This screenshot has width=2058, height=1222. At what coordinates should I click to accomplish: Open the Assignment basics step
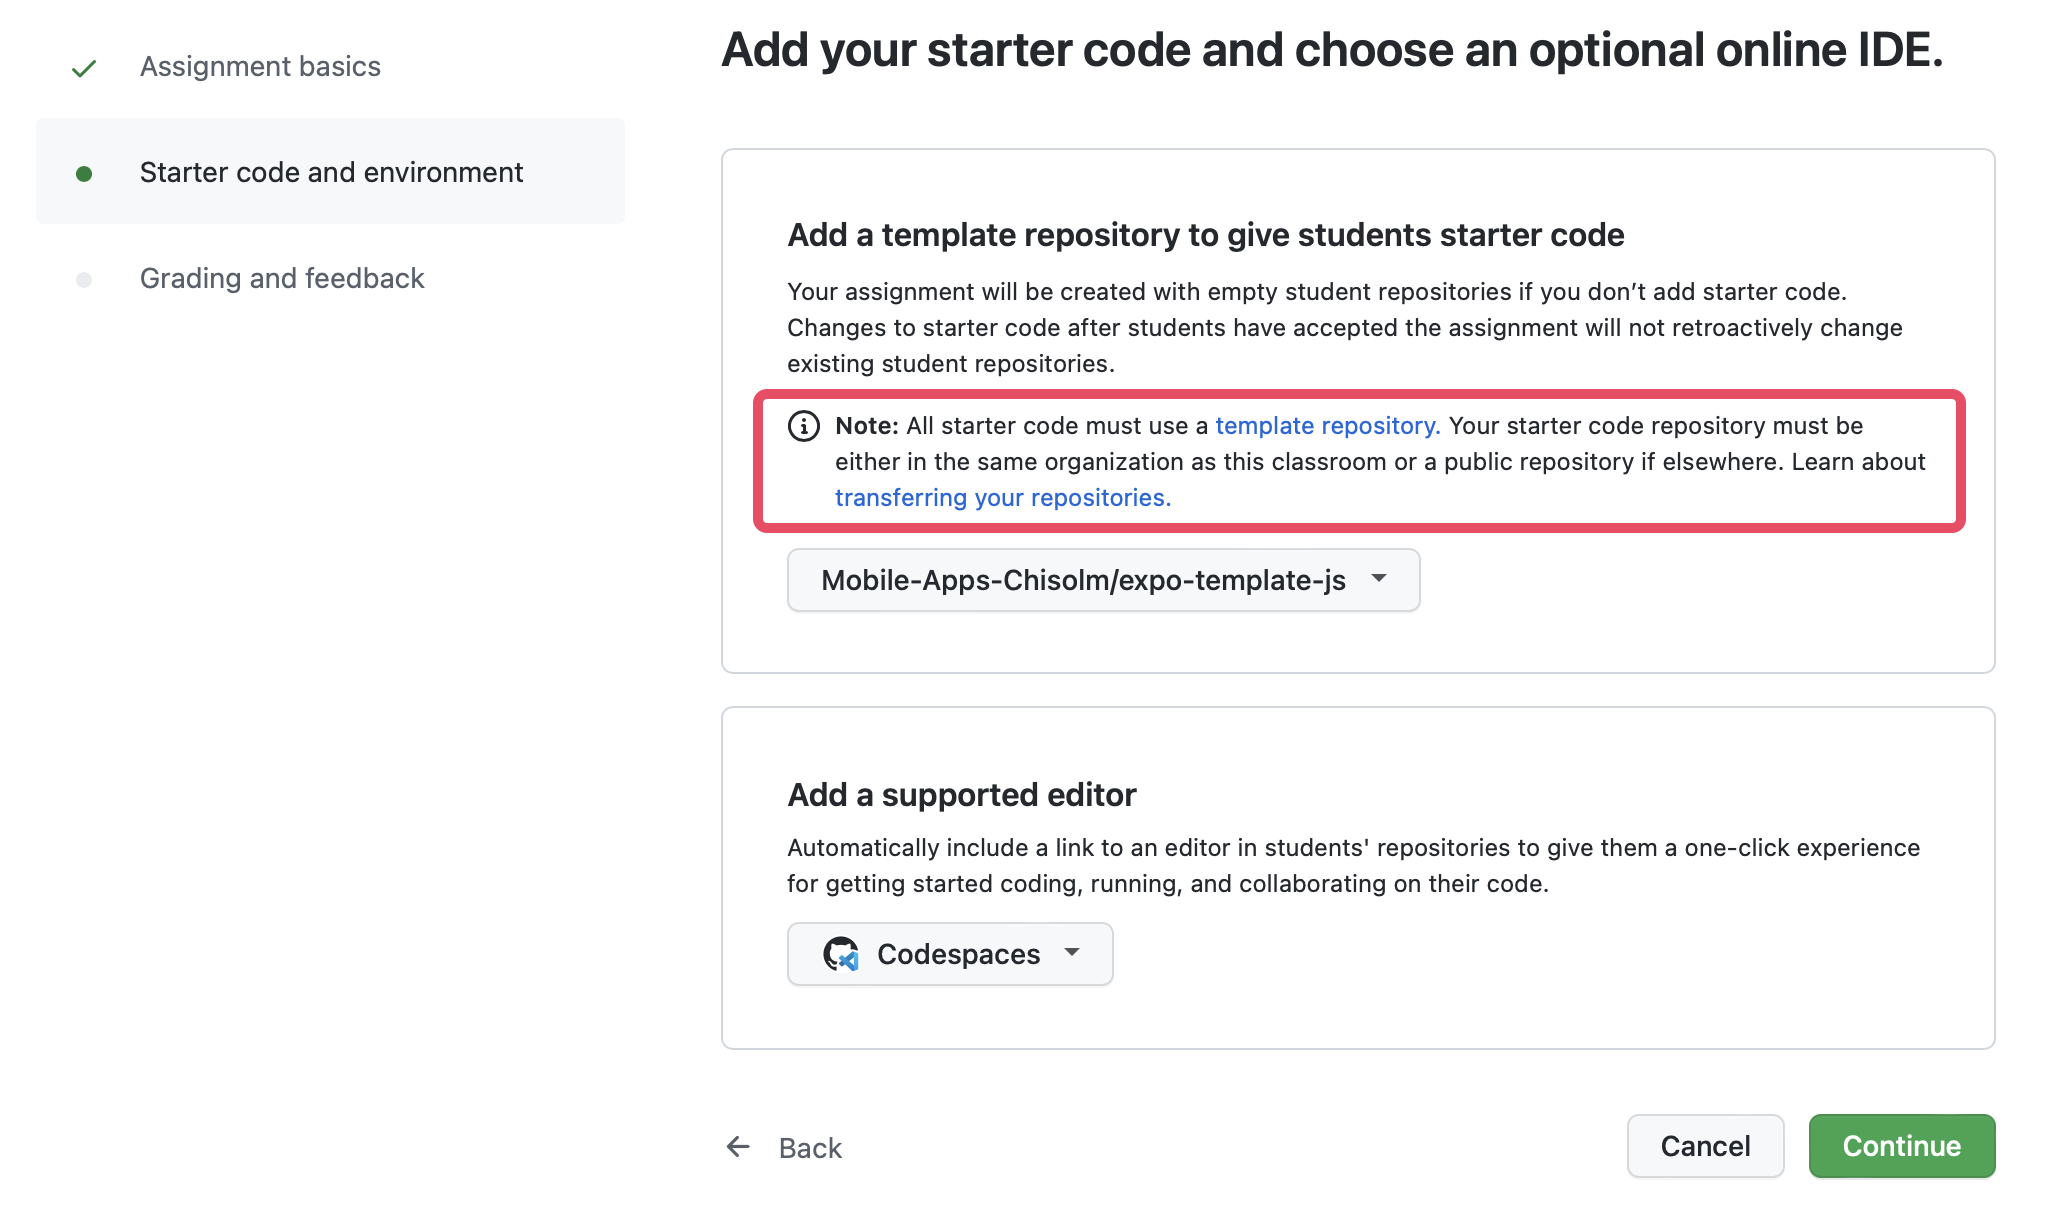(260, 67)
